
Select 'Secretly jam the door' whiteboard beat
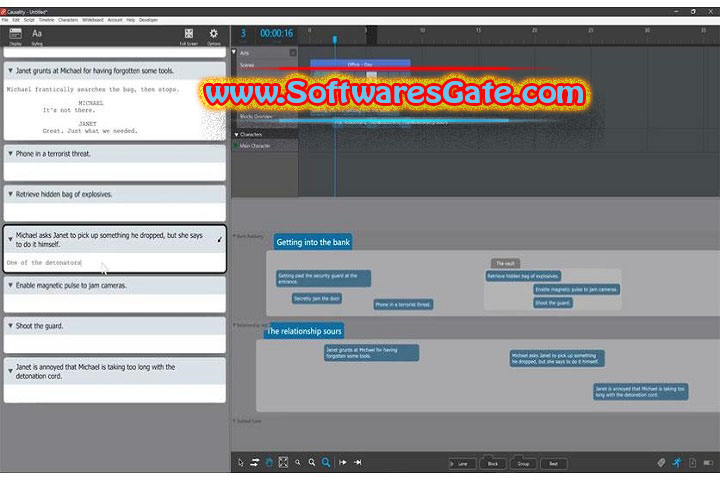[x=317, y=299]
